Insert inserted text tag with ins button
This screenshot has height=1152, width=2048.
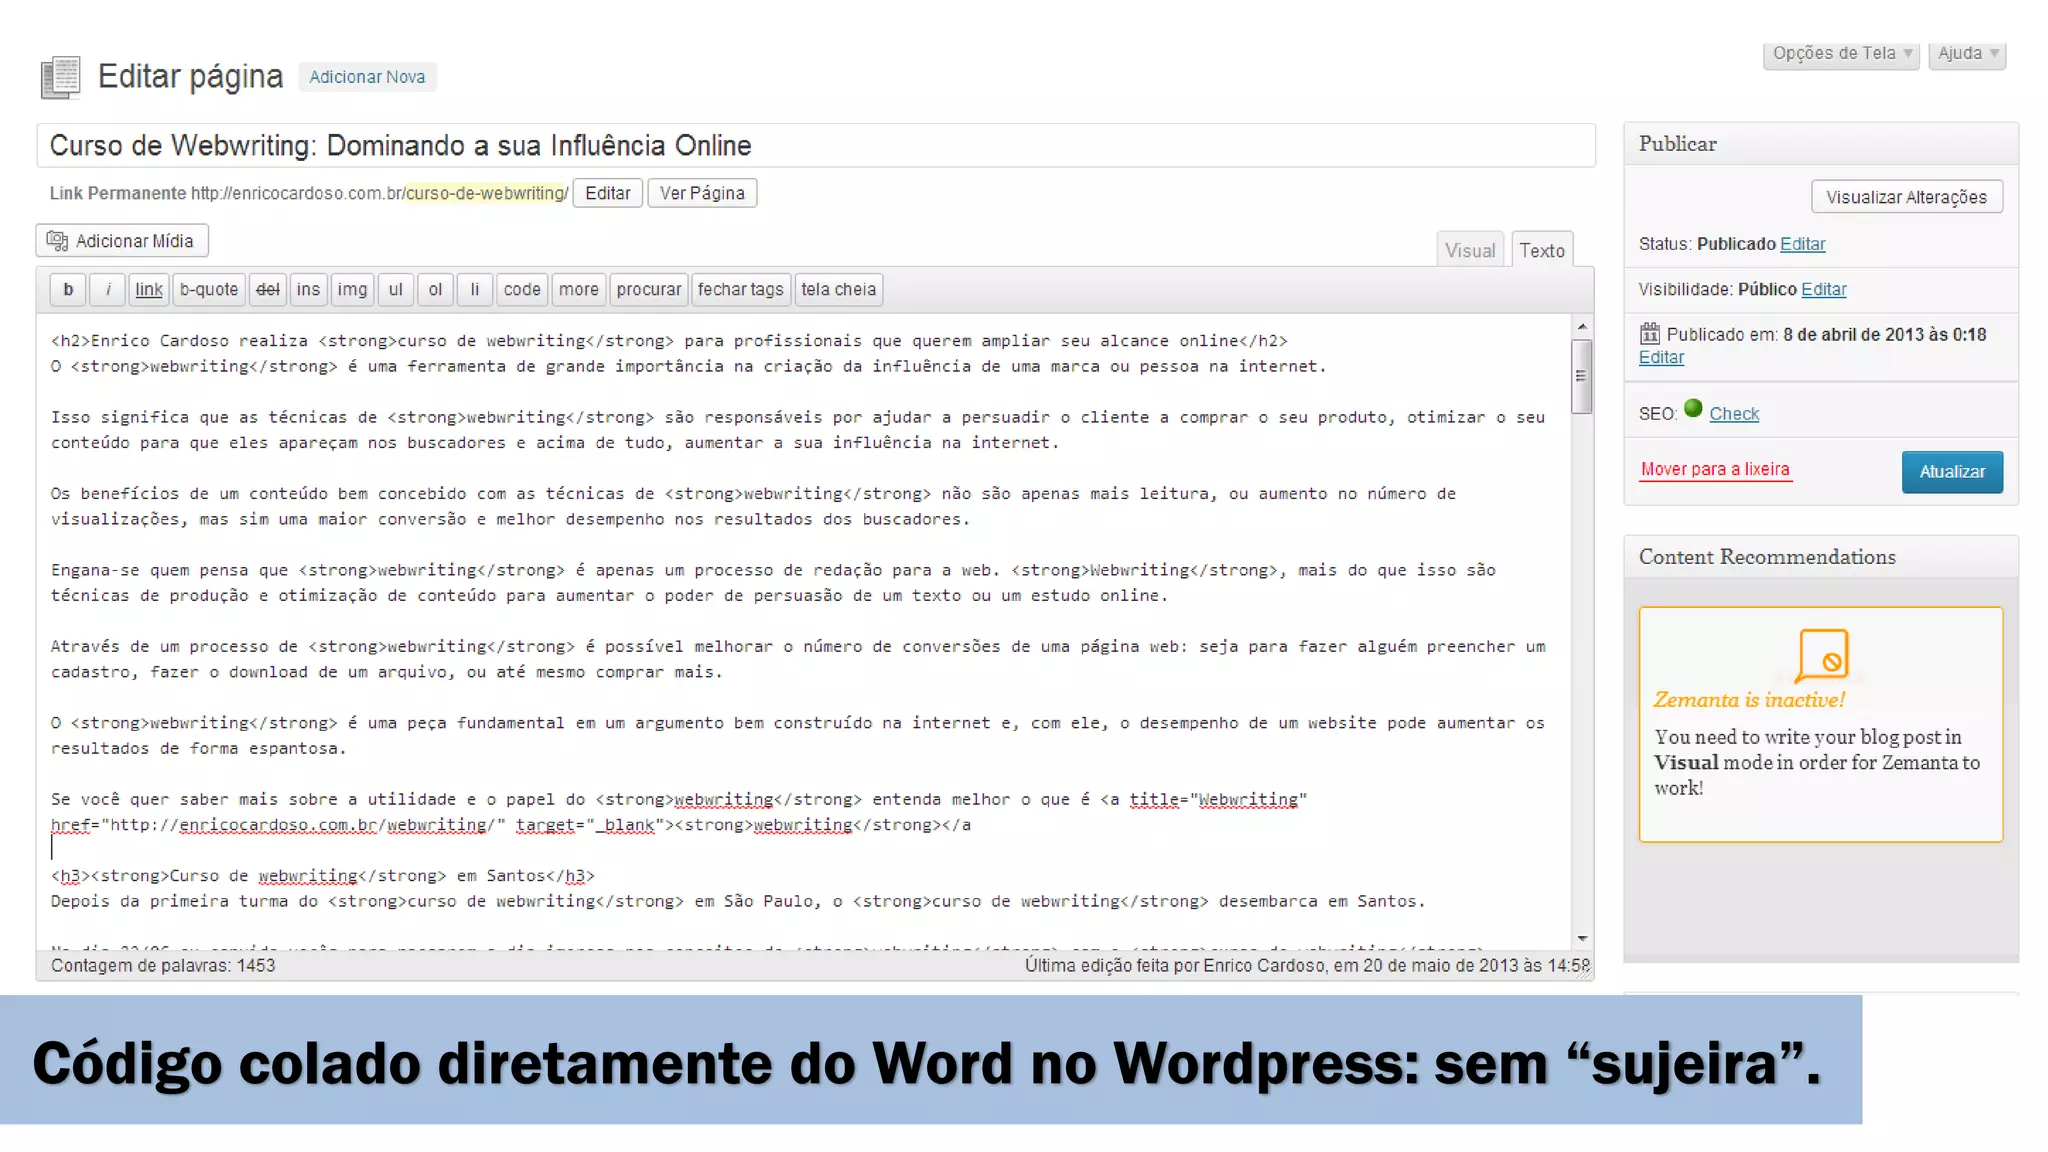[309, 289]
